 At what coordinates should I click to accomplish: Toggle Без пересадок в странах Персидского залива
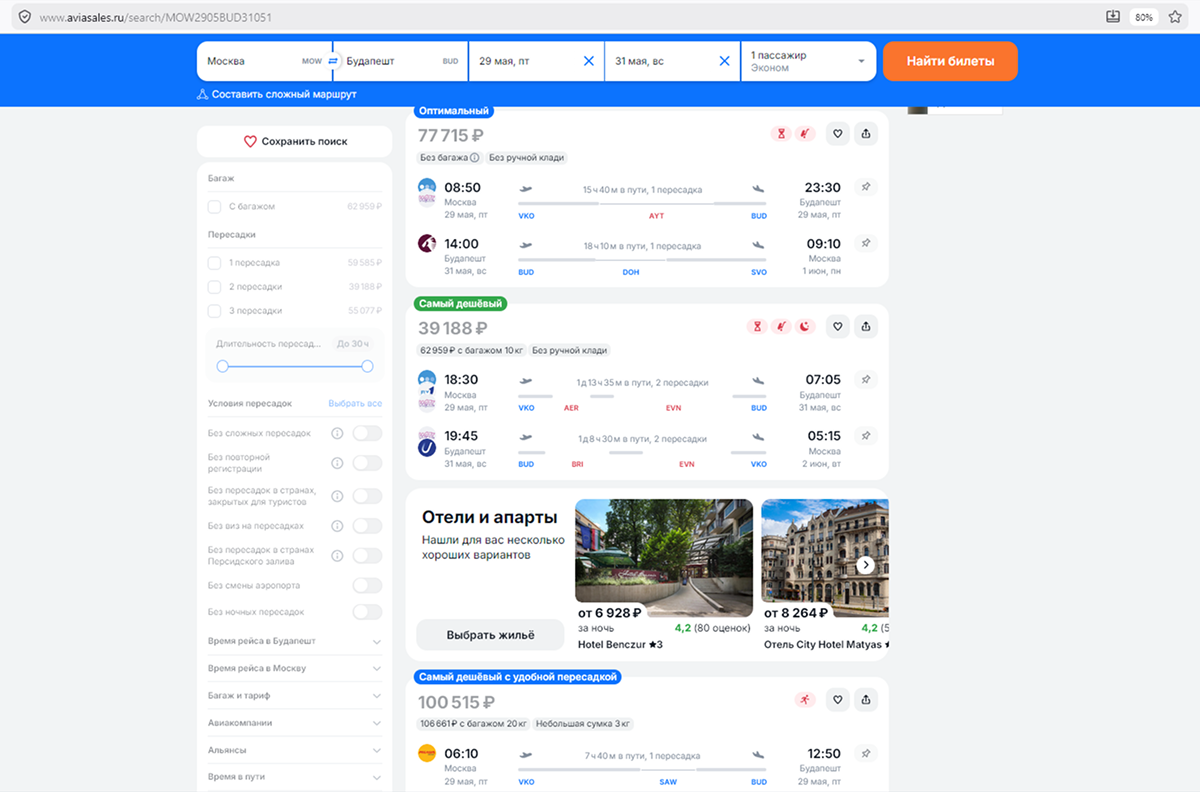click(x=367, y=556)
